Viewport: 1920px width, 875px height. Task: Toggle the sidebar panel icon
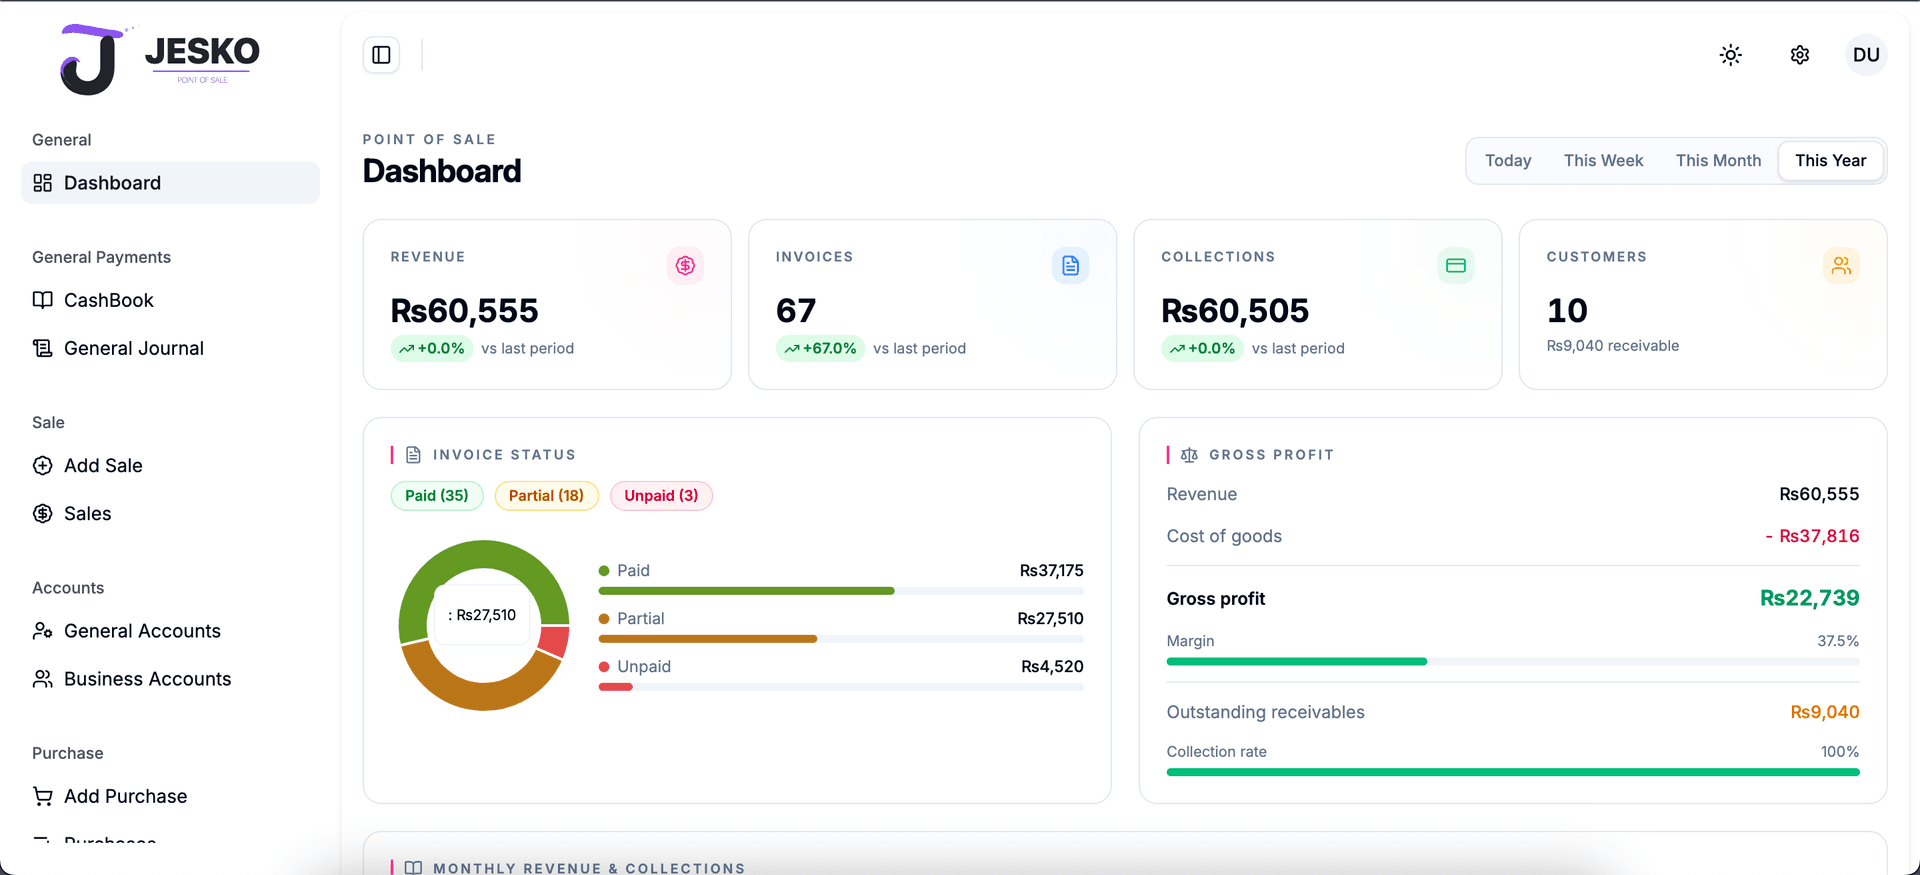click(x=381, y=55)
